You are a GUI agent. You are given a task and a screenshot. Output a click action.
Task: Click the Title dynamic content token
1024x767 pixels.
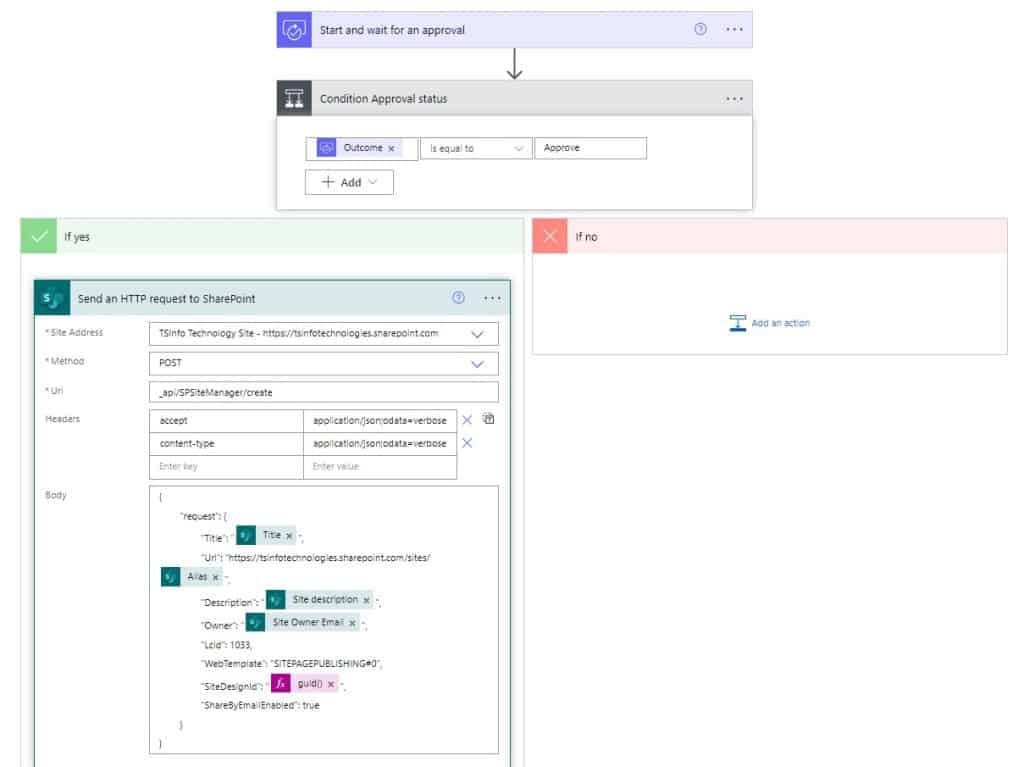pyautogui.click(x=265, y=536)
